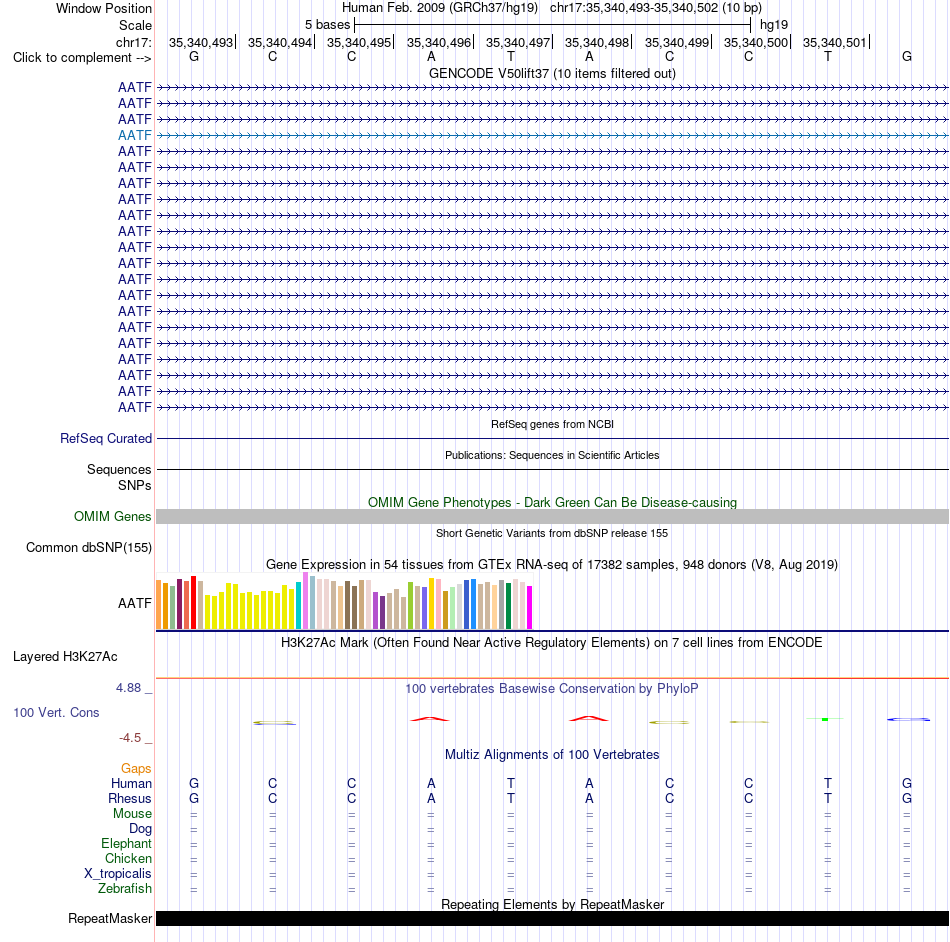The height and width of the screenshot is (942, 950).
Task: Click the light-blue highlighted AATF transcript label
Action: pyautogui.click(x=135, y=135)
